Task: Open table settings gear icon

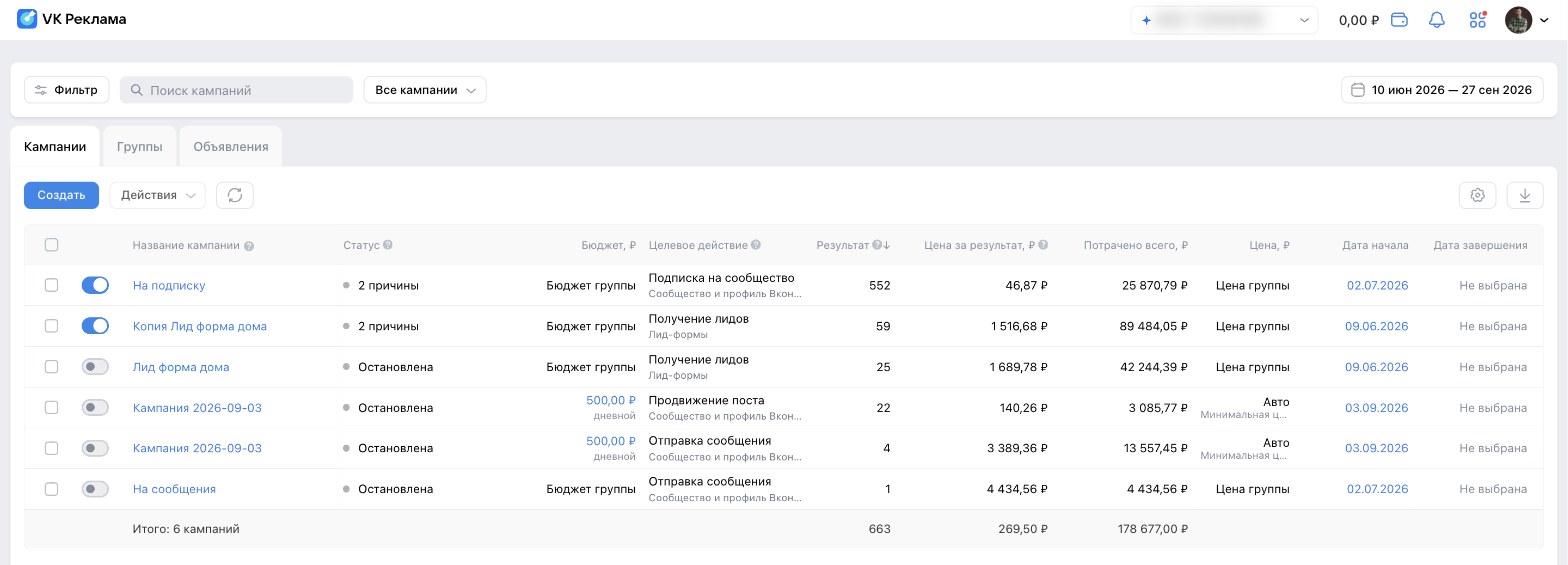Action: tap(1477, 195)
